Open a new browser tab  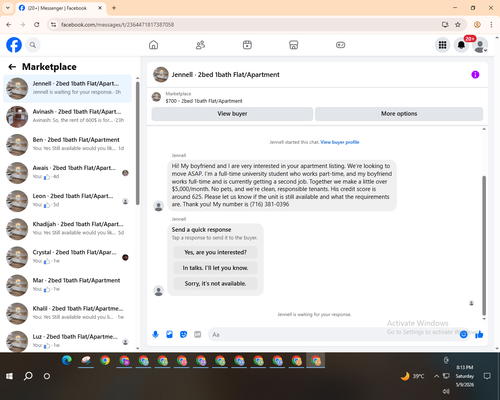click(x=114, y=8)
